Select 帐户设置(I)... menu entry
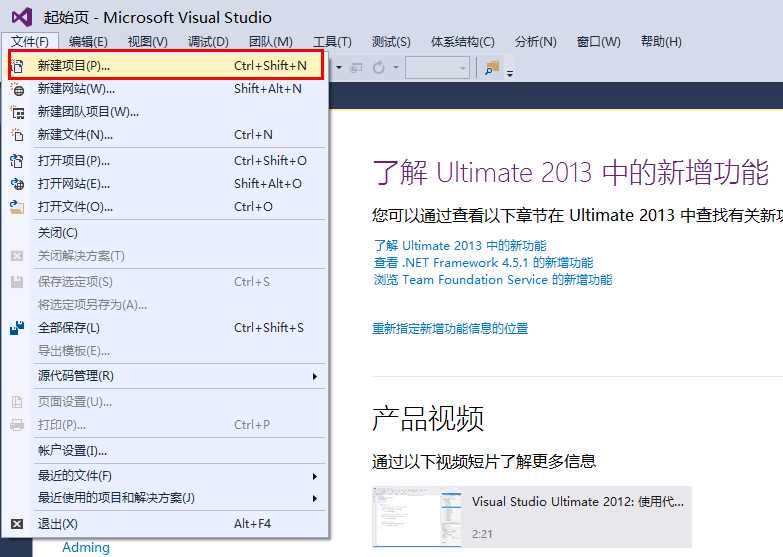 166,451
